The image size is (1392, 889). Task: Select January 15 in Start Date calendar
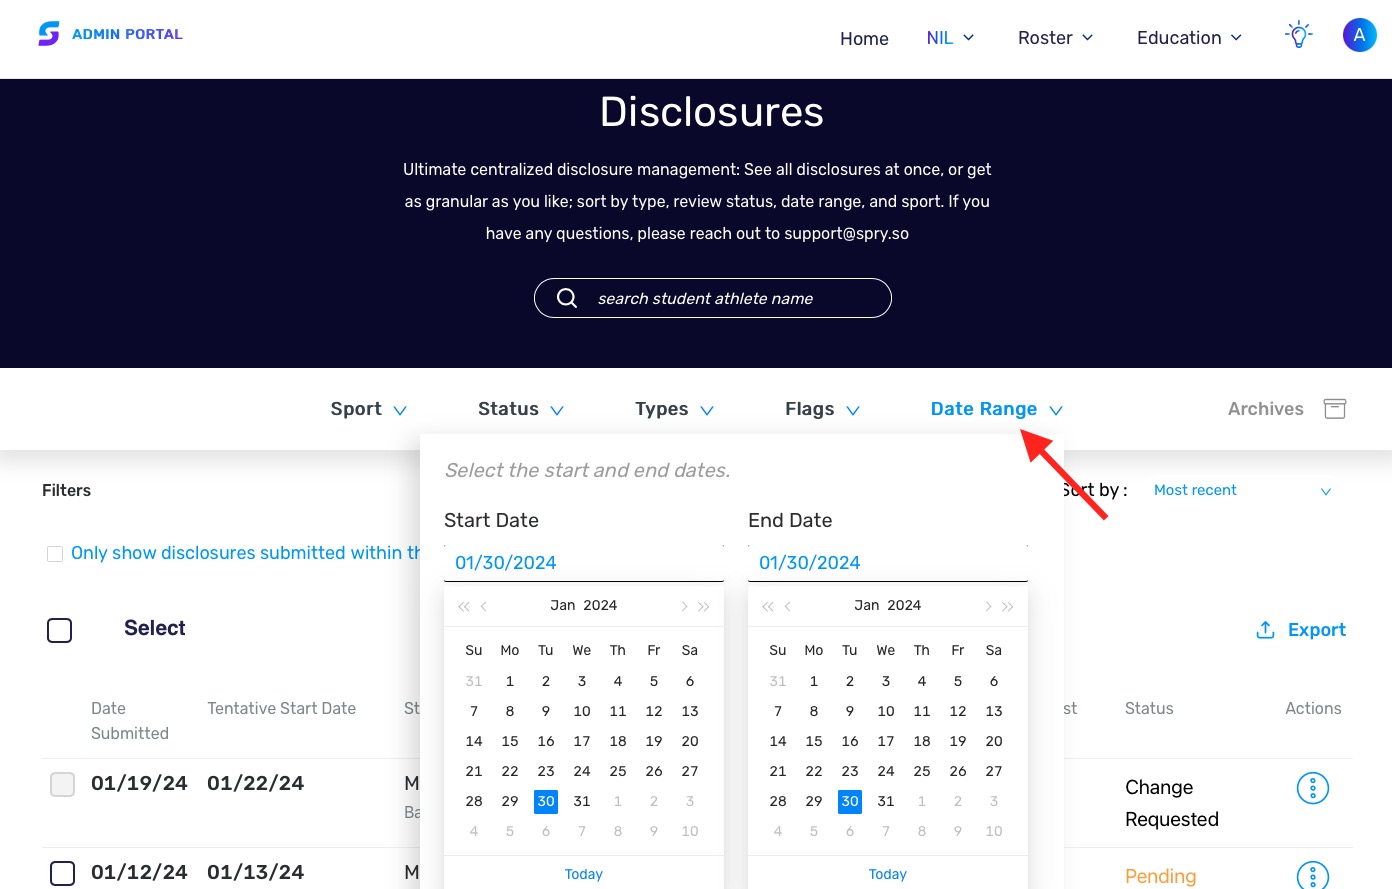click(510, 741)
